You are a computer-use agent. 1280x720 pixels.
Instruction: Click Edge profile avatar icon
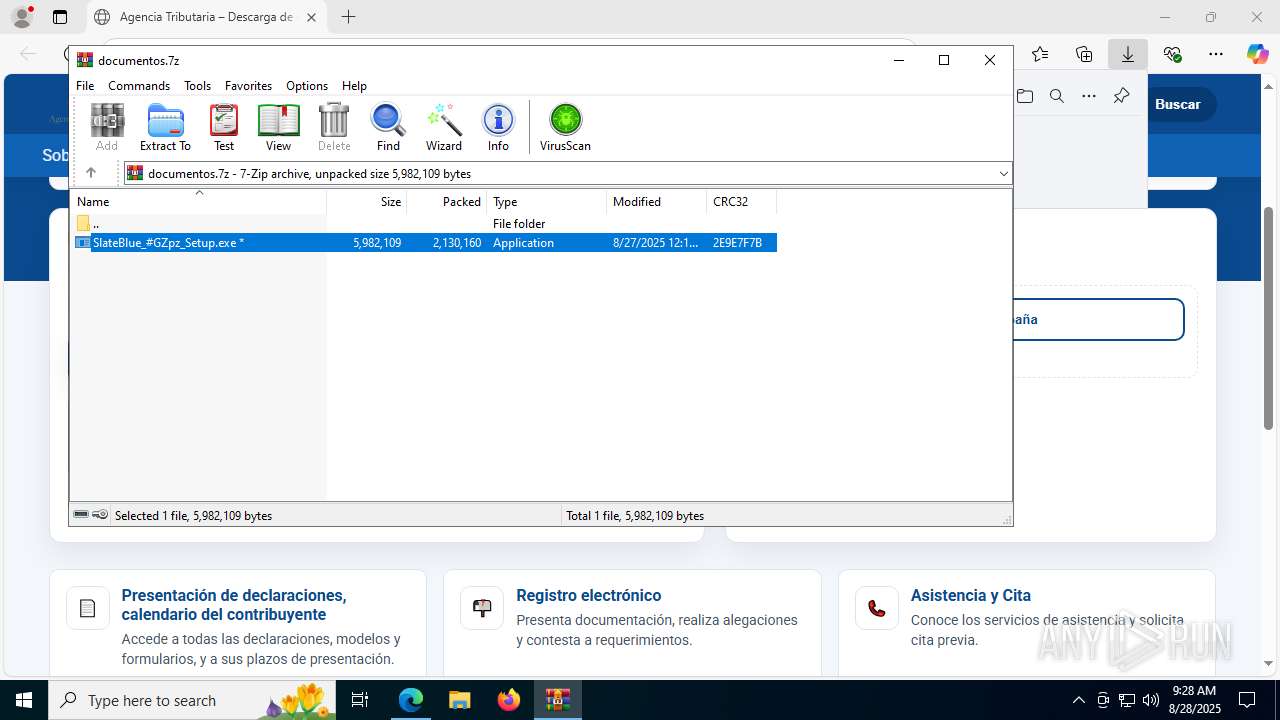click(x=21, y=17)
